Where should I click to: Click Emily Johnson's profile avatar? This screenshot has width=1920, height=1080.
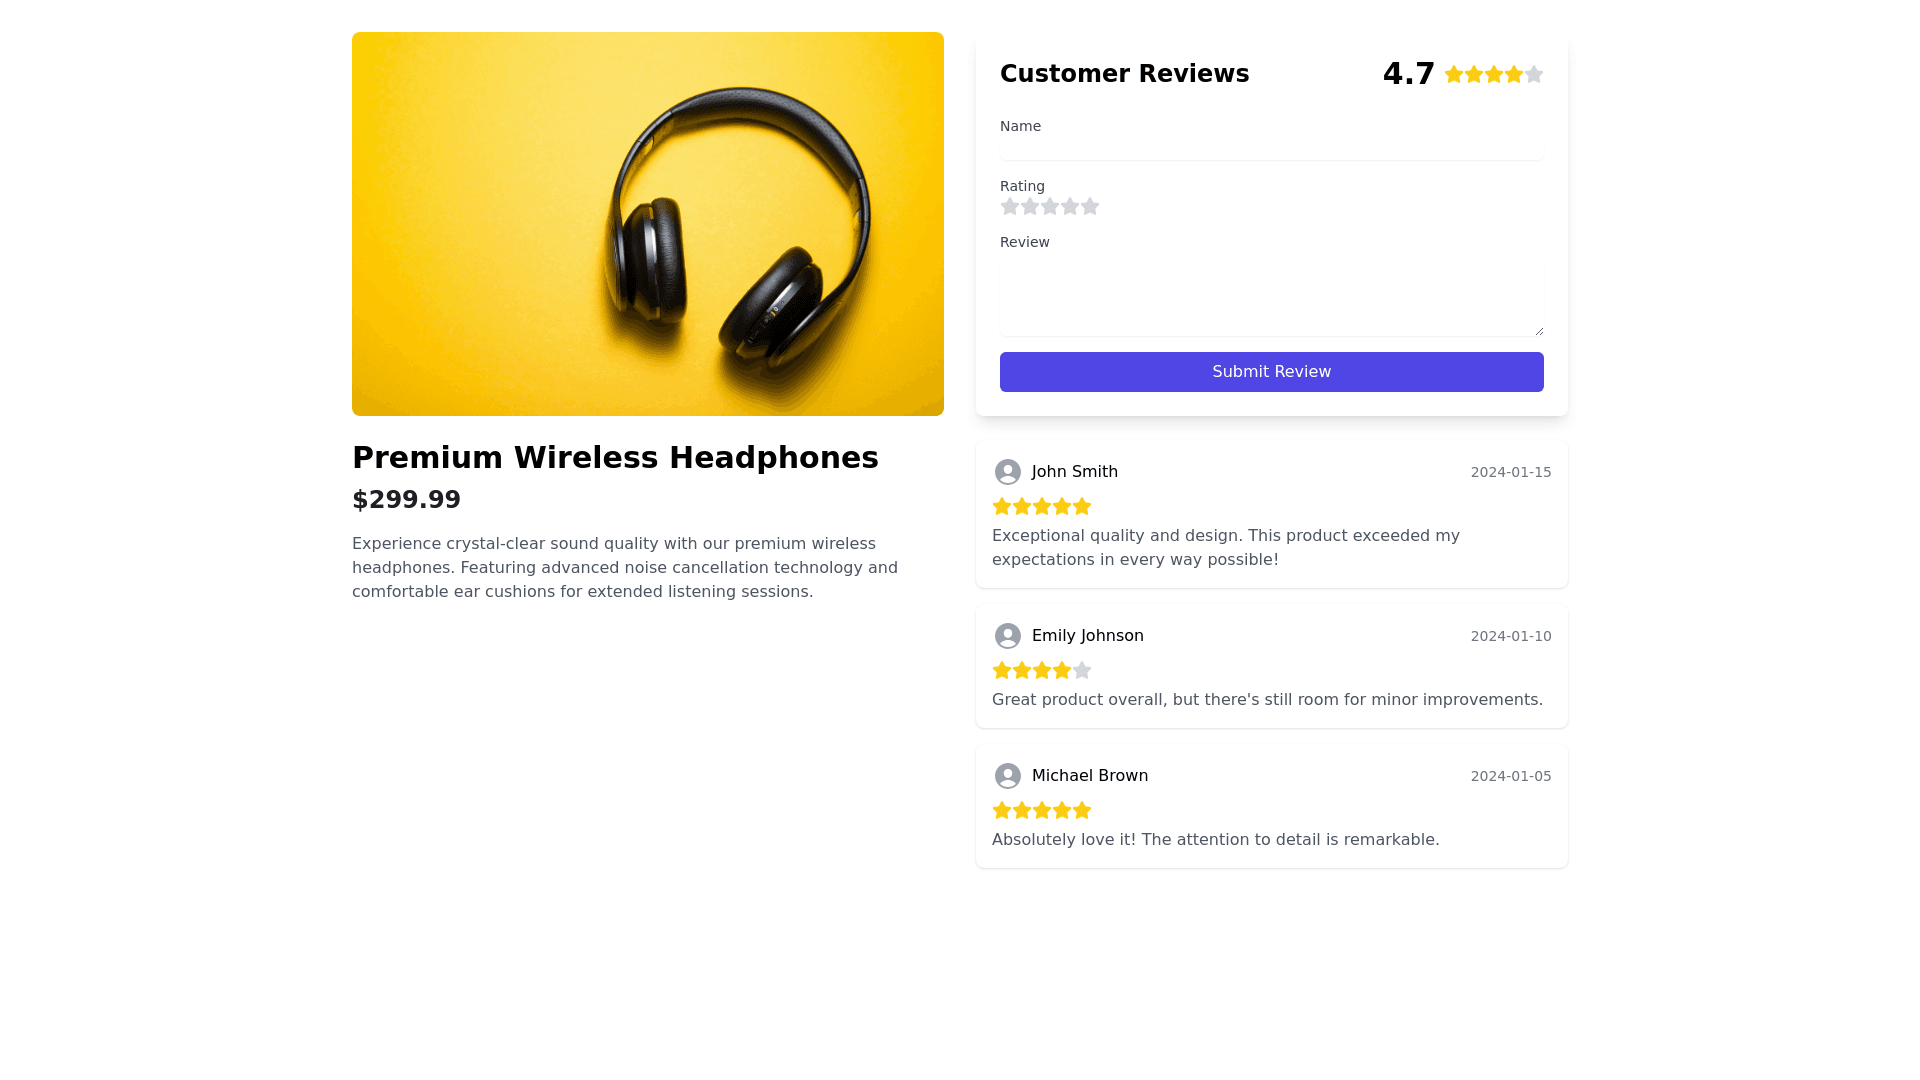[1008, 636]
